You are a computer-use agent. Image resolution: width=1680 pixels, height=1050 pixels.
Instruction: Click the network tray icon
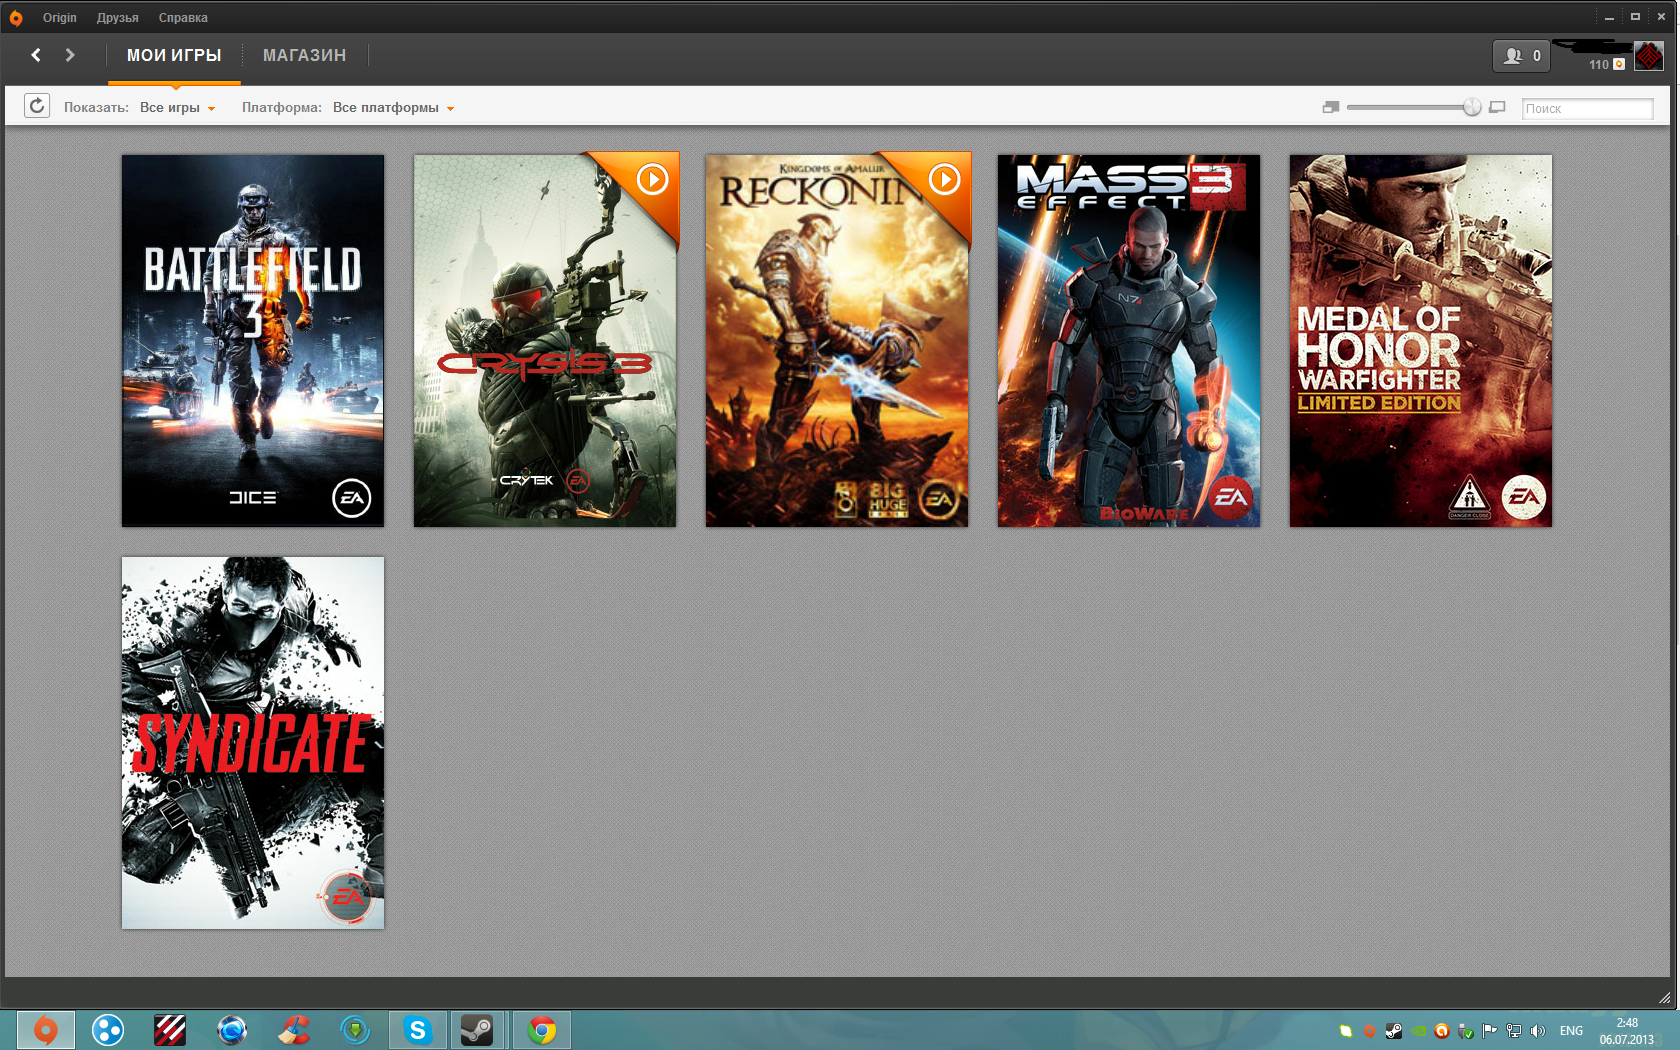(x=1514, y=1031)
